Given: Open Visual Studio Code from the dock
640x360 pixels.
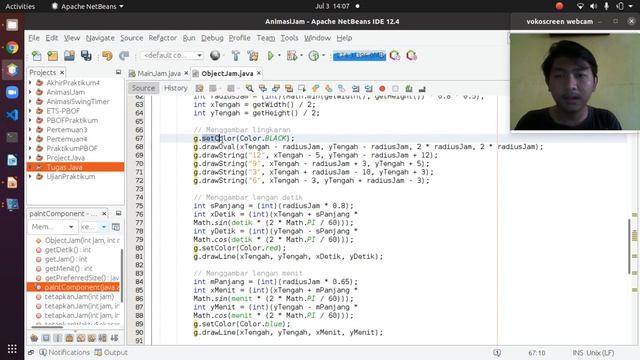Looking at the screenshot, I should point(12,115).
